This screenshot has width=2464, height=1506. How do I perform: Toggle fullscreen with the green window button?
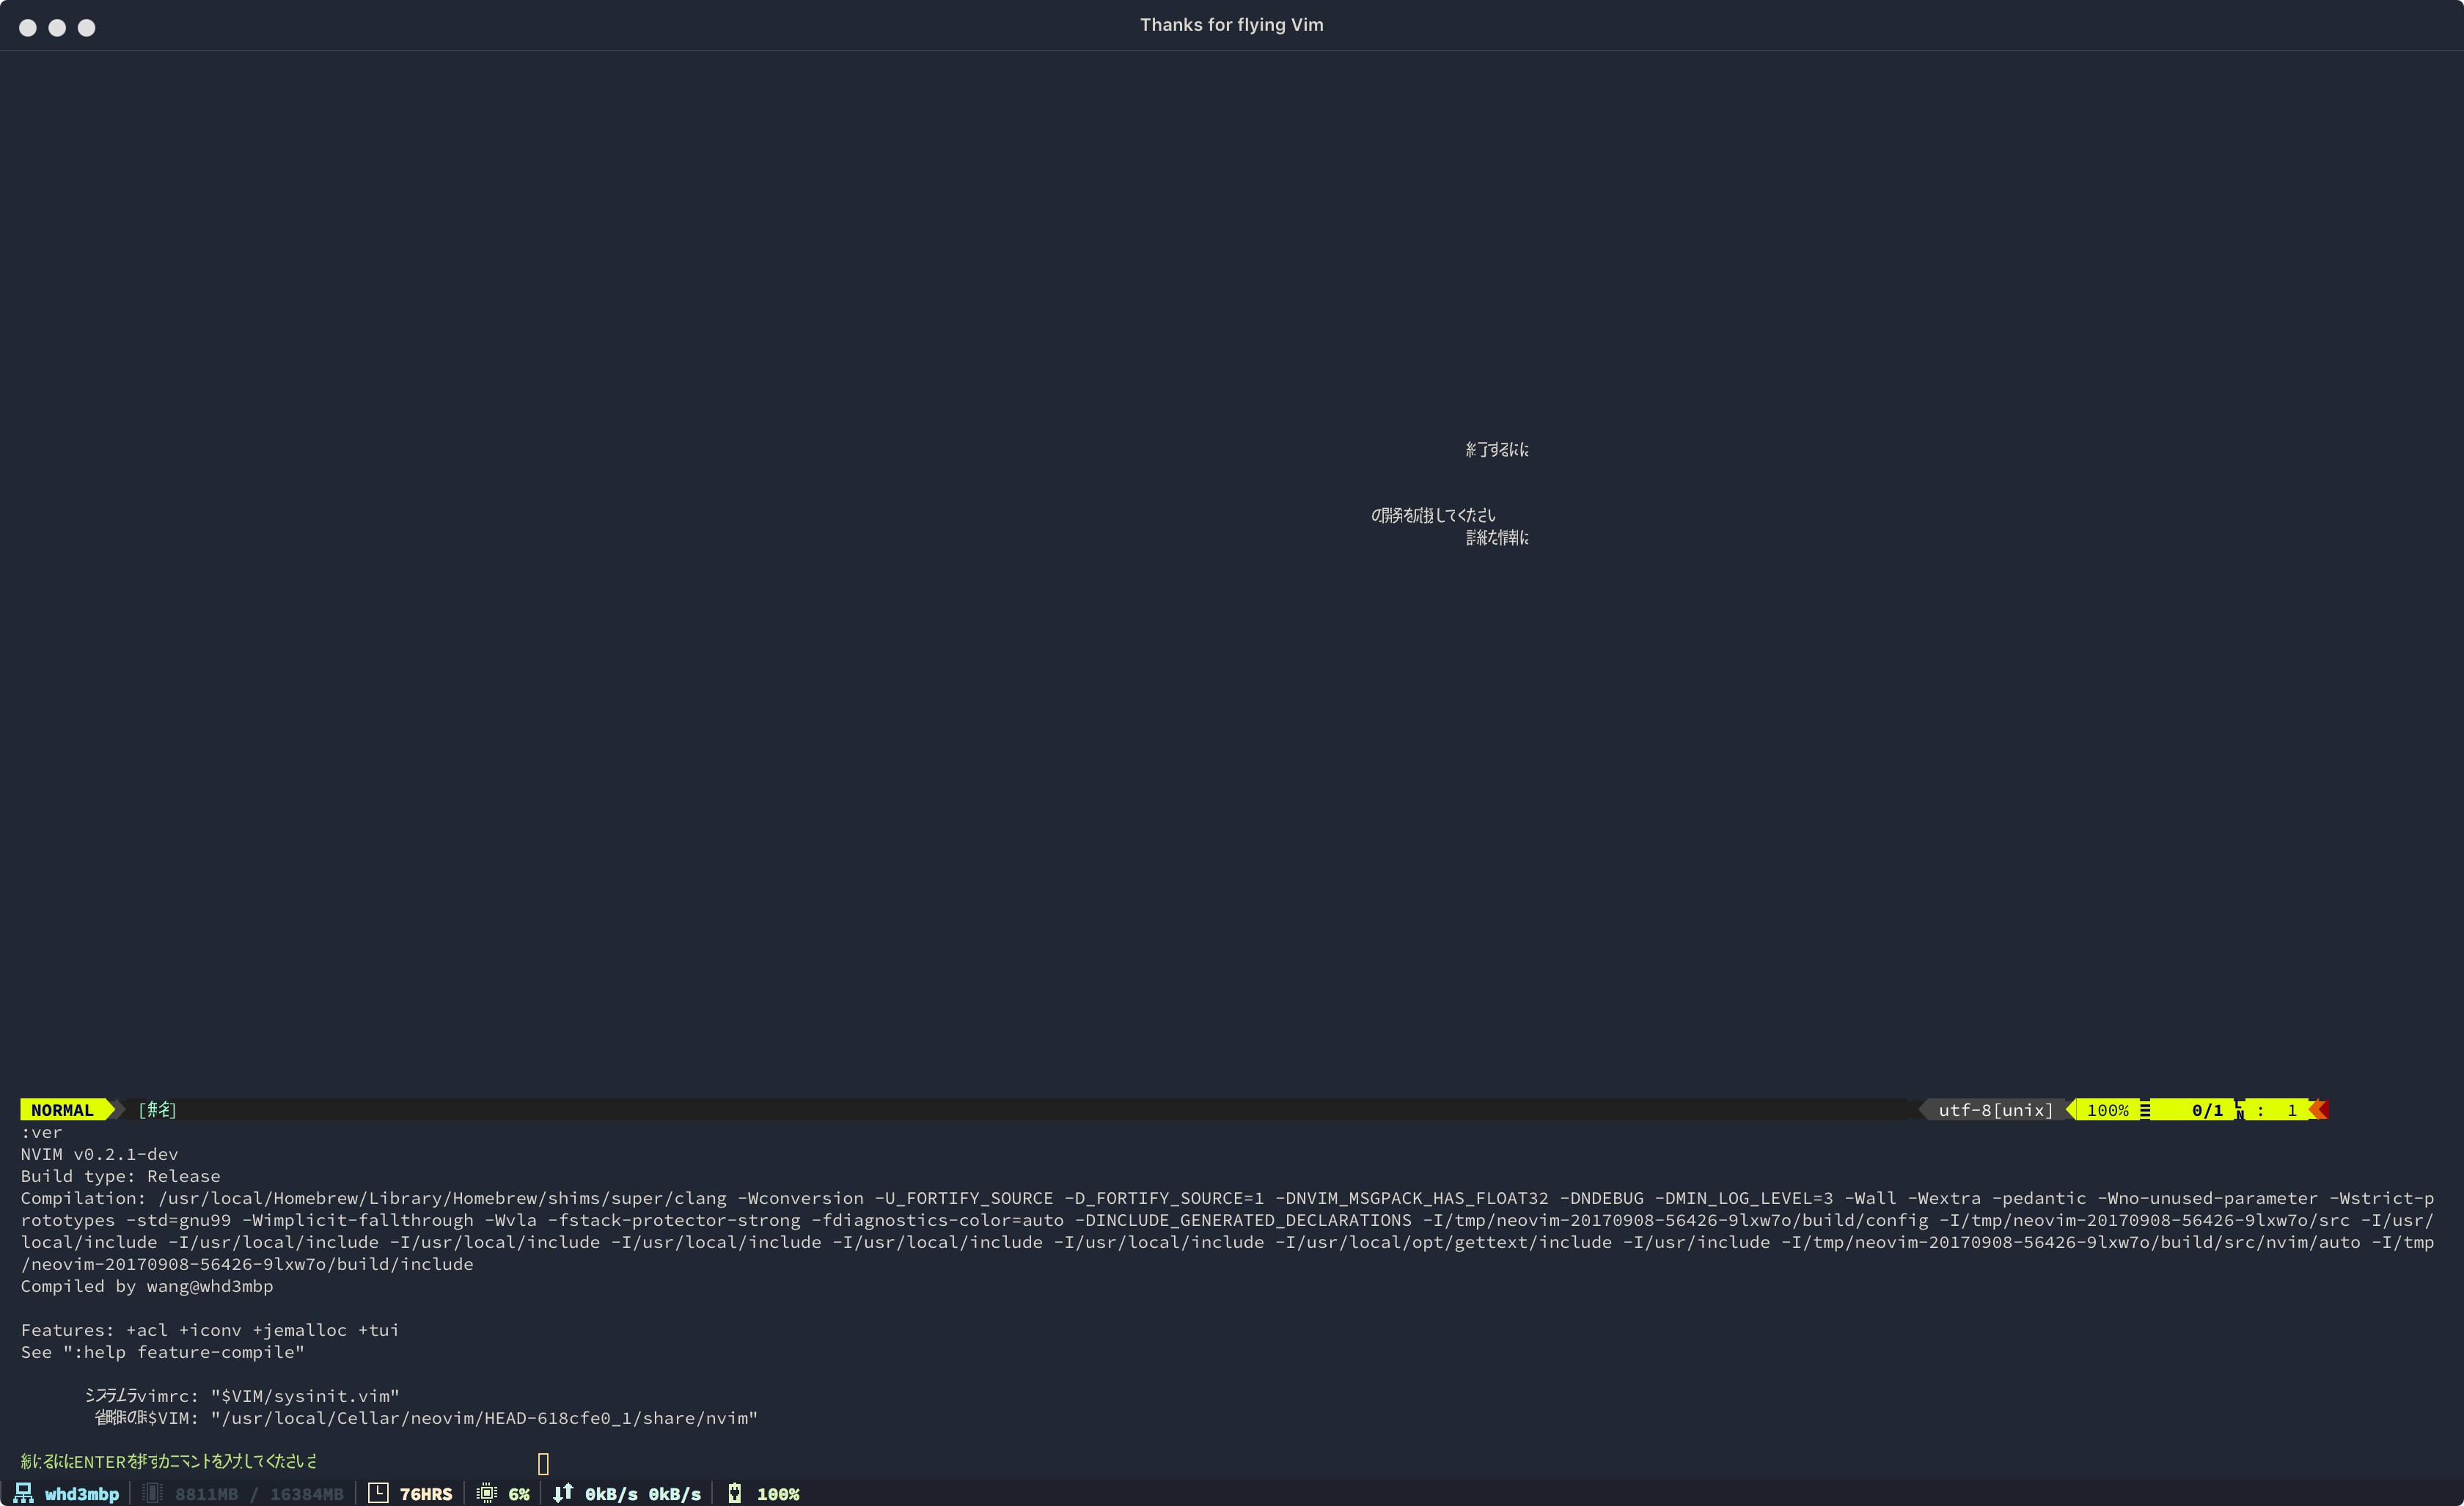tap(87, 27)
